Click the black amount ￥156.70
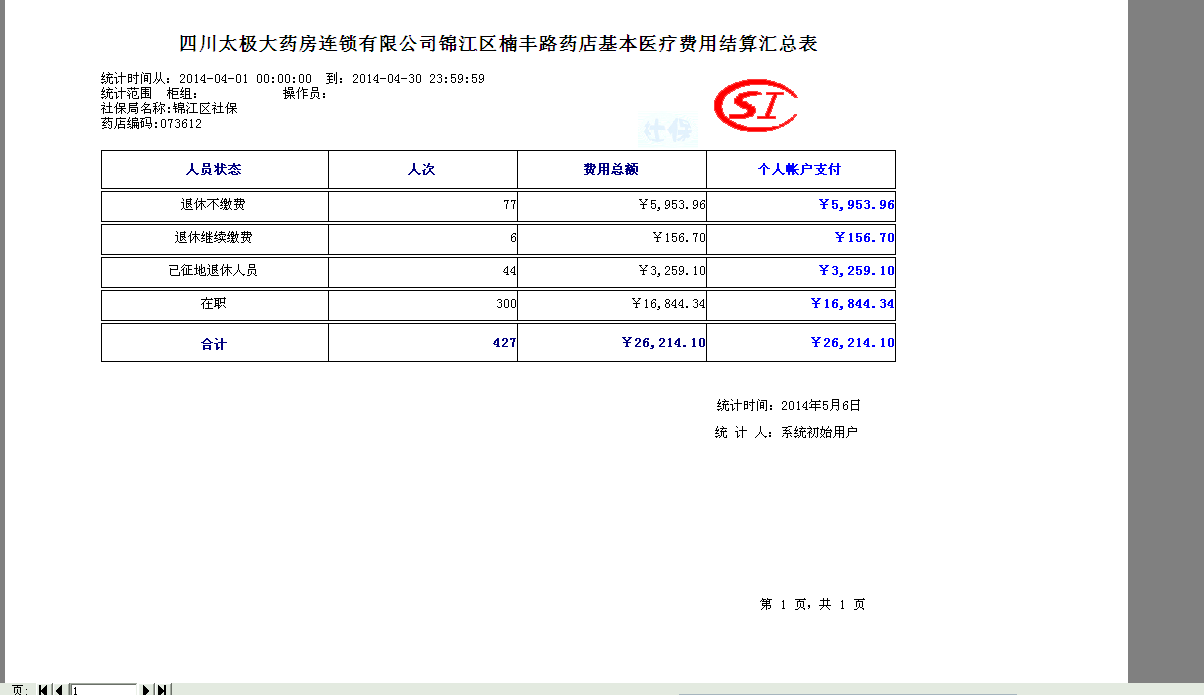 coord(678,238)
